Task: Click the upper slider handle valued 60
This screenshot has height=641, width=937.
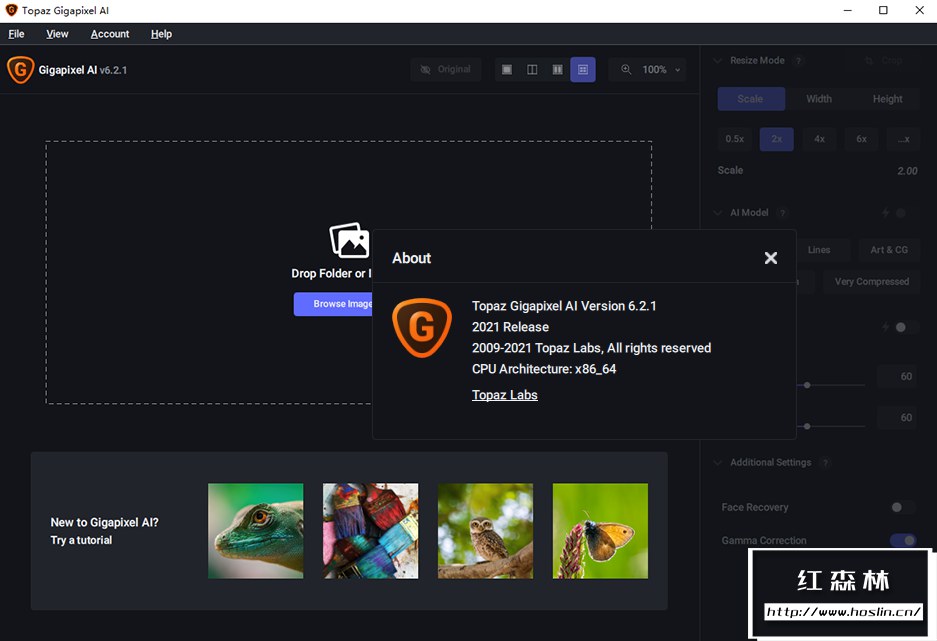Action: (x=807, y=385)
